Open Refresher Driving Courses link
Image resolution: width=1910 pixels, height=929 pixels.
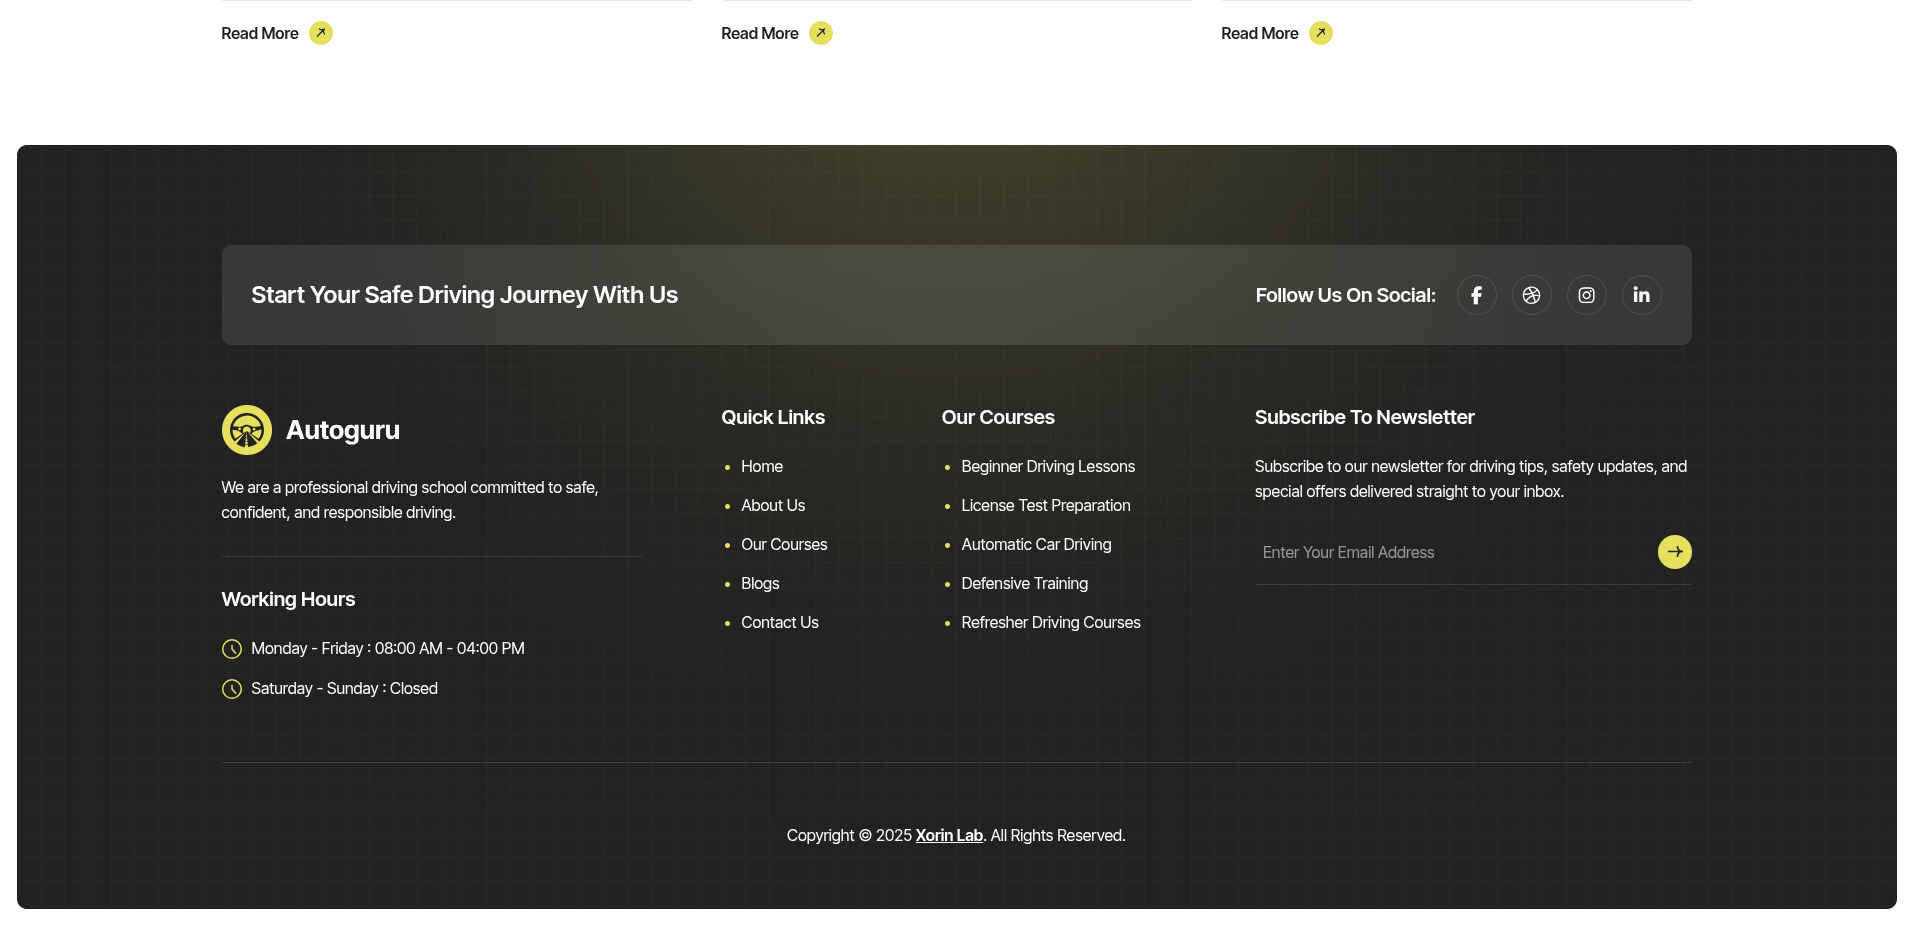(1051, 622)
